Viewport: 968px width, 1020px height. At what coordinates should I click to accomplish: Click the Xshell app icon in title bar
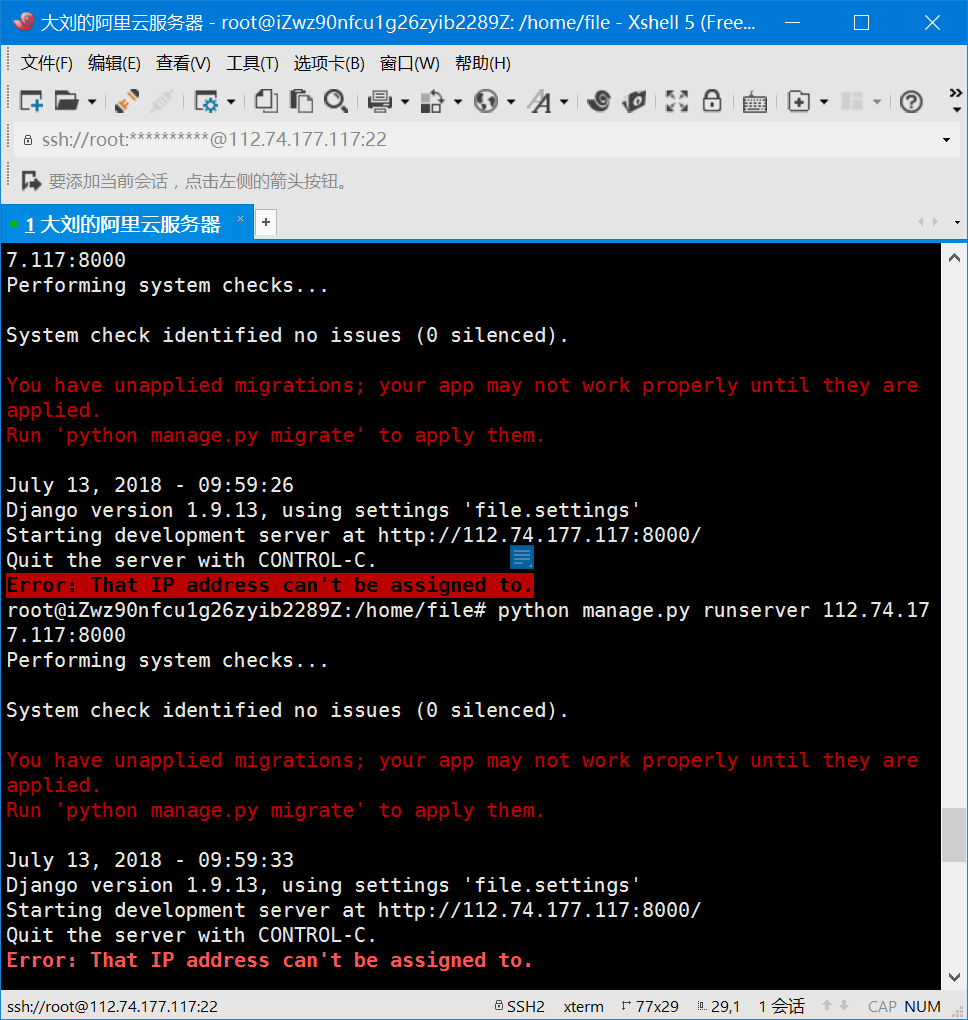pos(24,21)
